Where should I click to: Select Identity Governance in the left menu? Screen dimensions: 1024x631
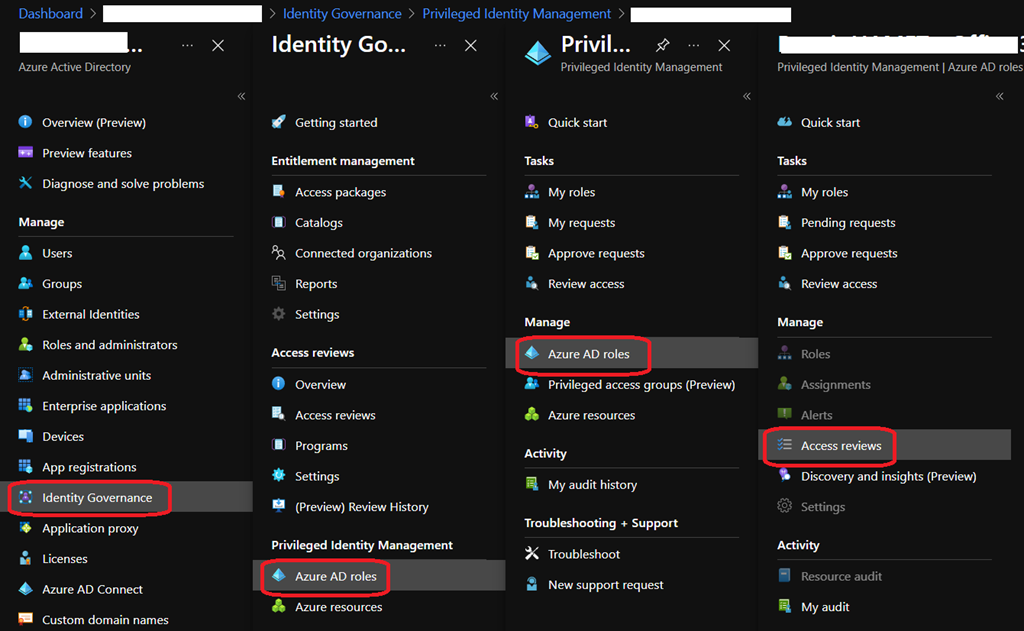[x=97, y=498]
